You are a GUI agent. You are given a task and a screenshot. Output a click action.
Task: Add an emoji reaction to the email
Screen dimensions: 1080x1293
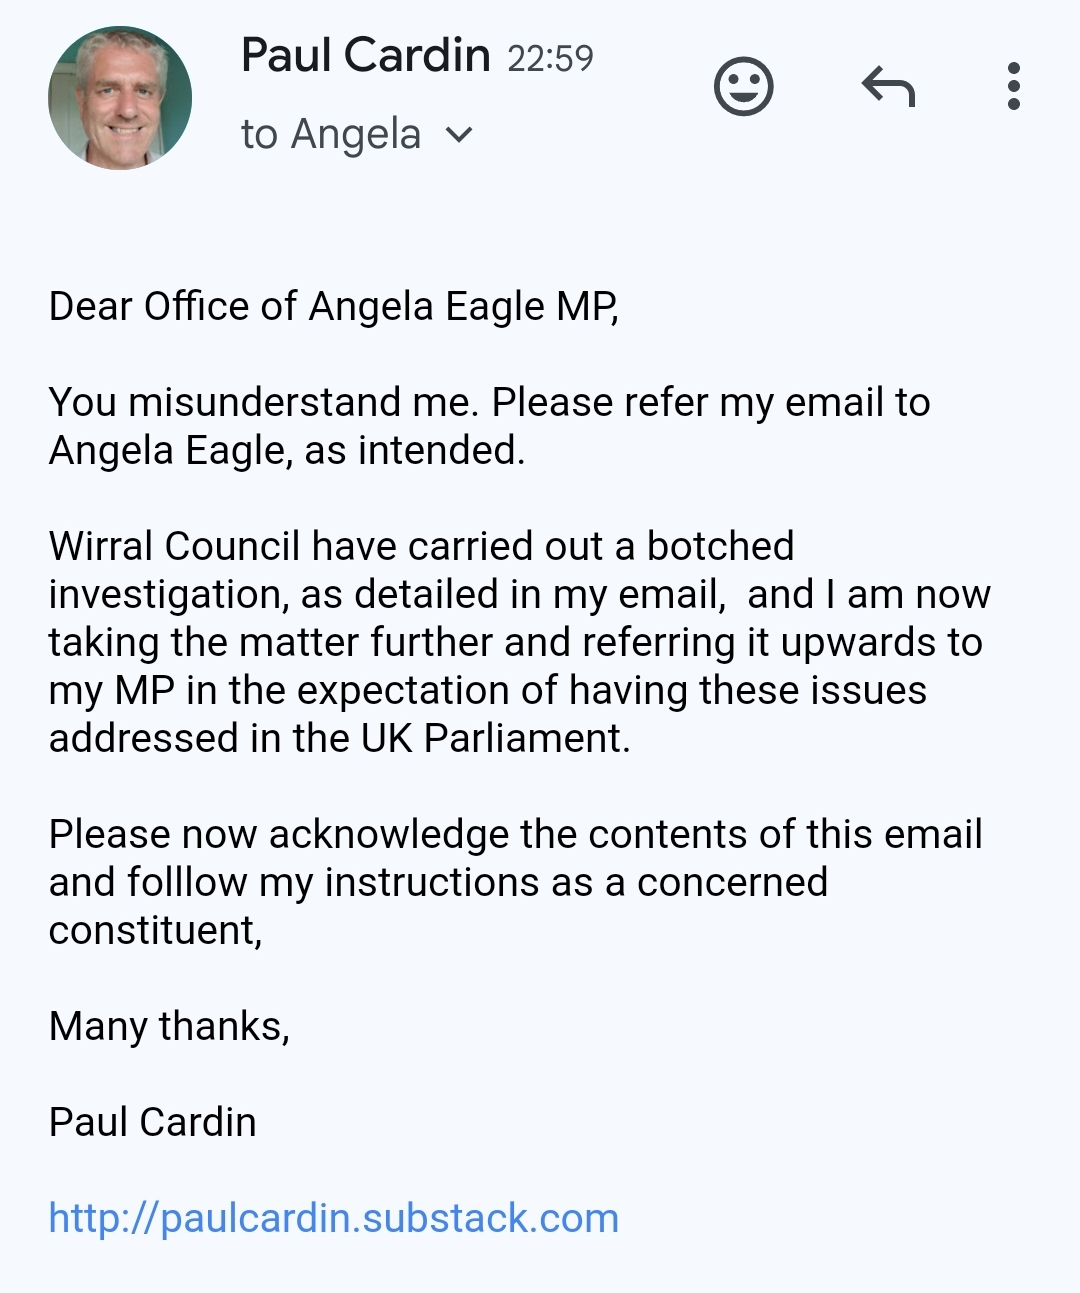tap(743, 87)
